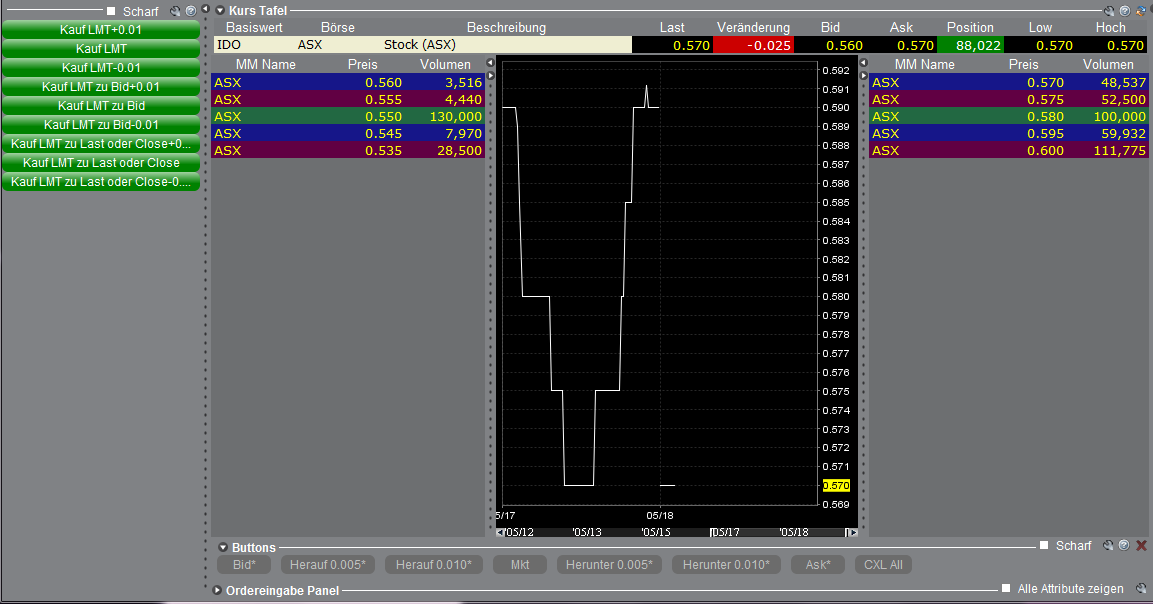Click Kurs Tafel refresh arrows icon

click(1140, 11)
